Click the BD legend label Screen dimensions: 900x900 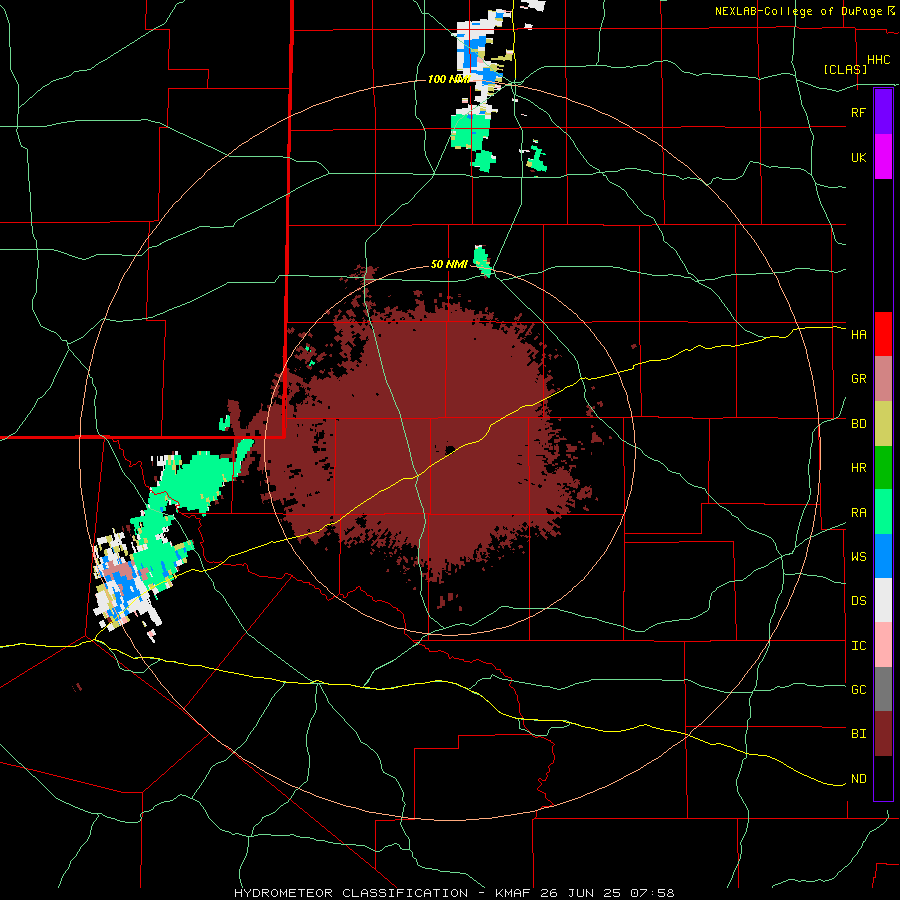tap(858, 424)
